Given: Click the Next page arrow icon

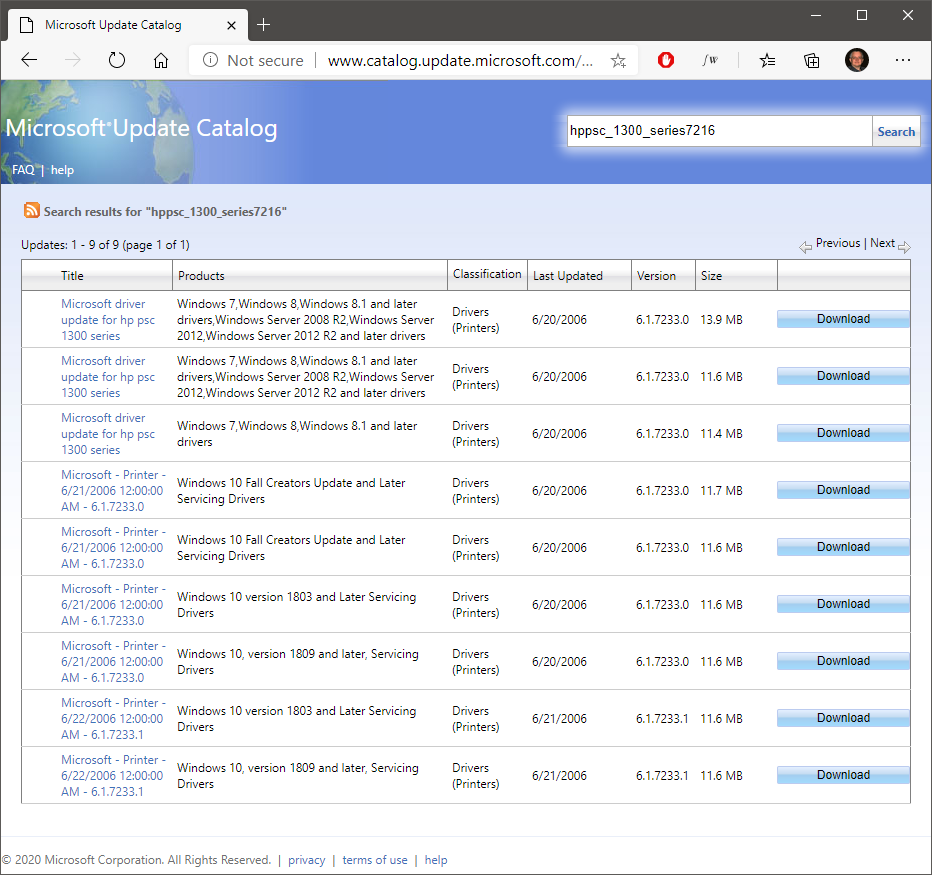Looking at the screenshot, I should click(904, 247).
